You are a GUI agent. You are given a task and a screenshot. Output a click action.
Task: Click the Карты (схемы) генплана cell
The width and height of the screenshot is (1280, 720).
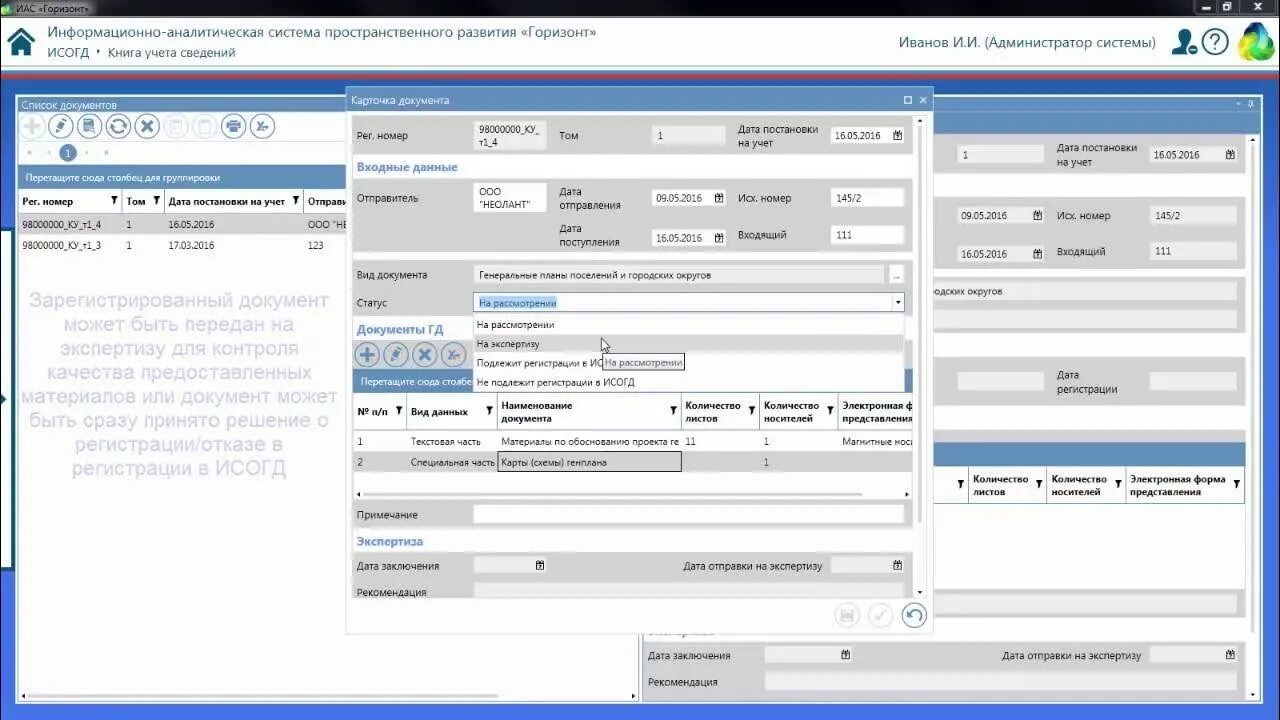[x=589, y=462]
